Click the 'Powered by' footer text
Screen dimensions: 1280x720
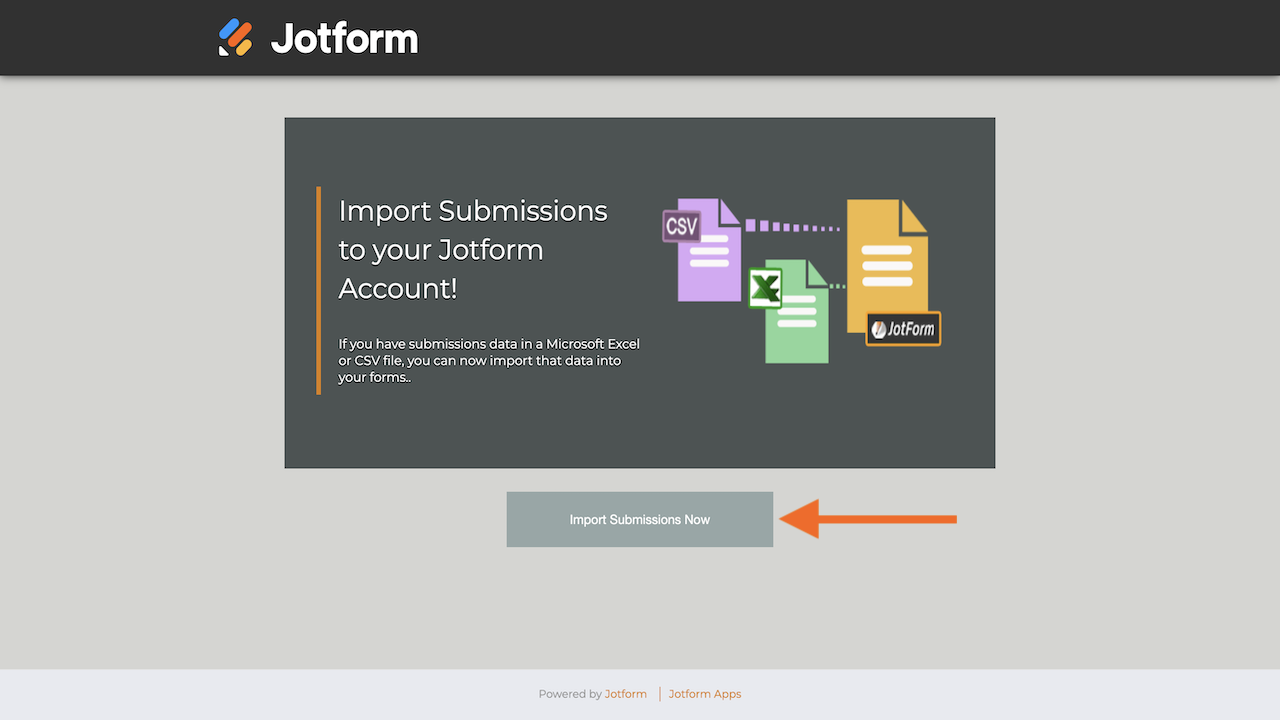pyautogui.click(x=570, y=694)
